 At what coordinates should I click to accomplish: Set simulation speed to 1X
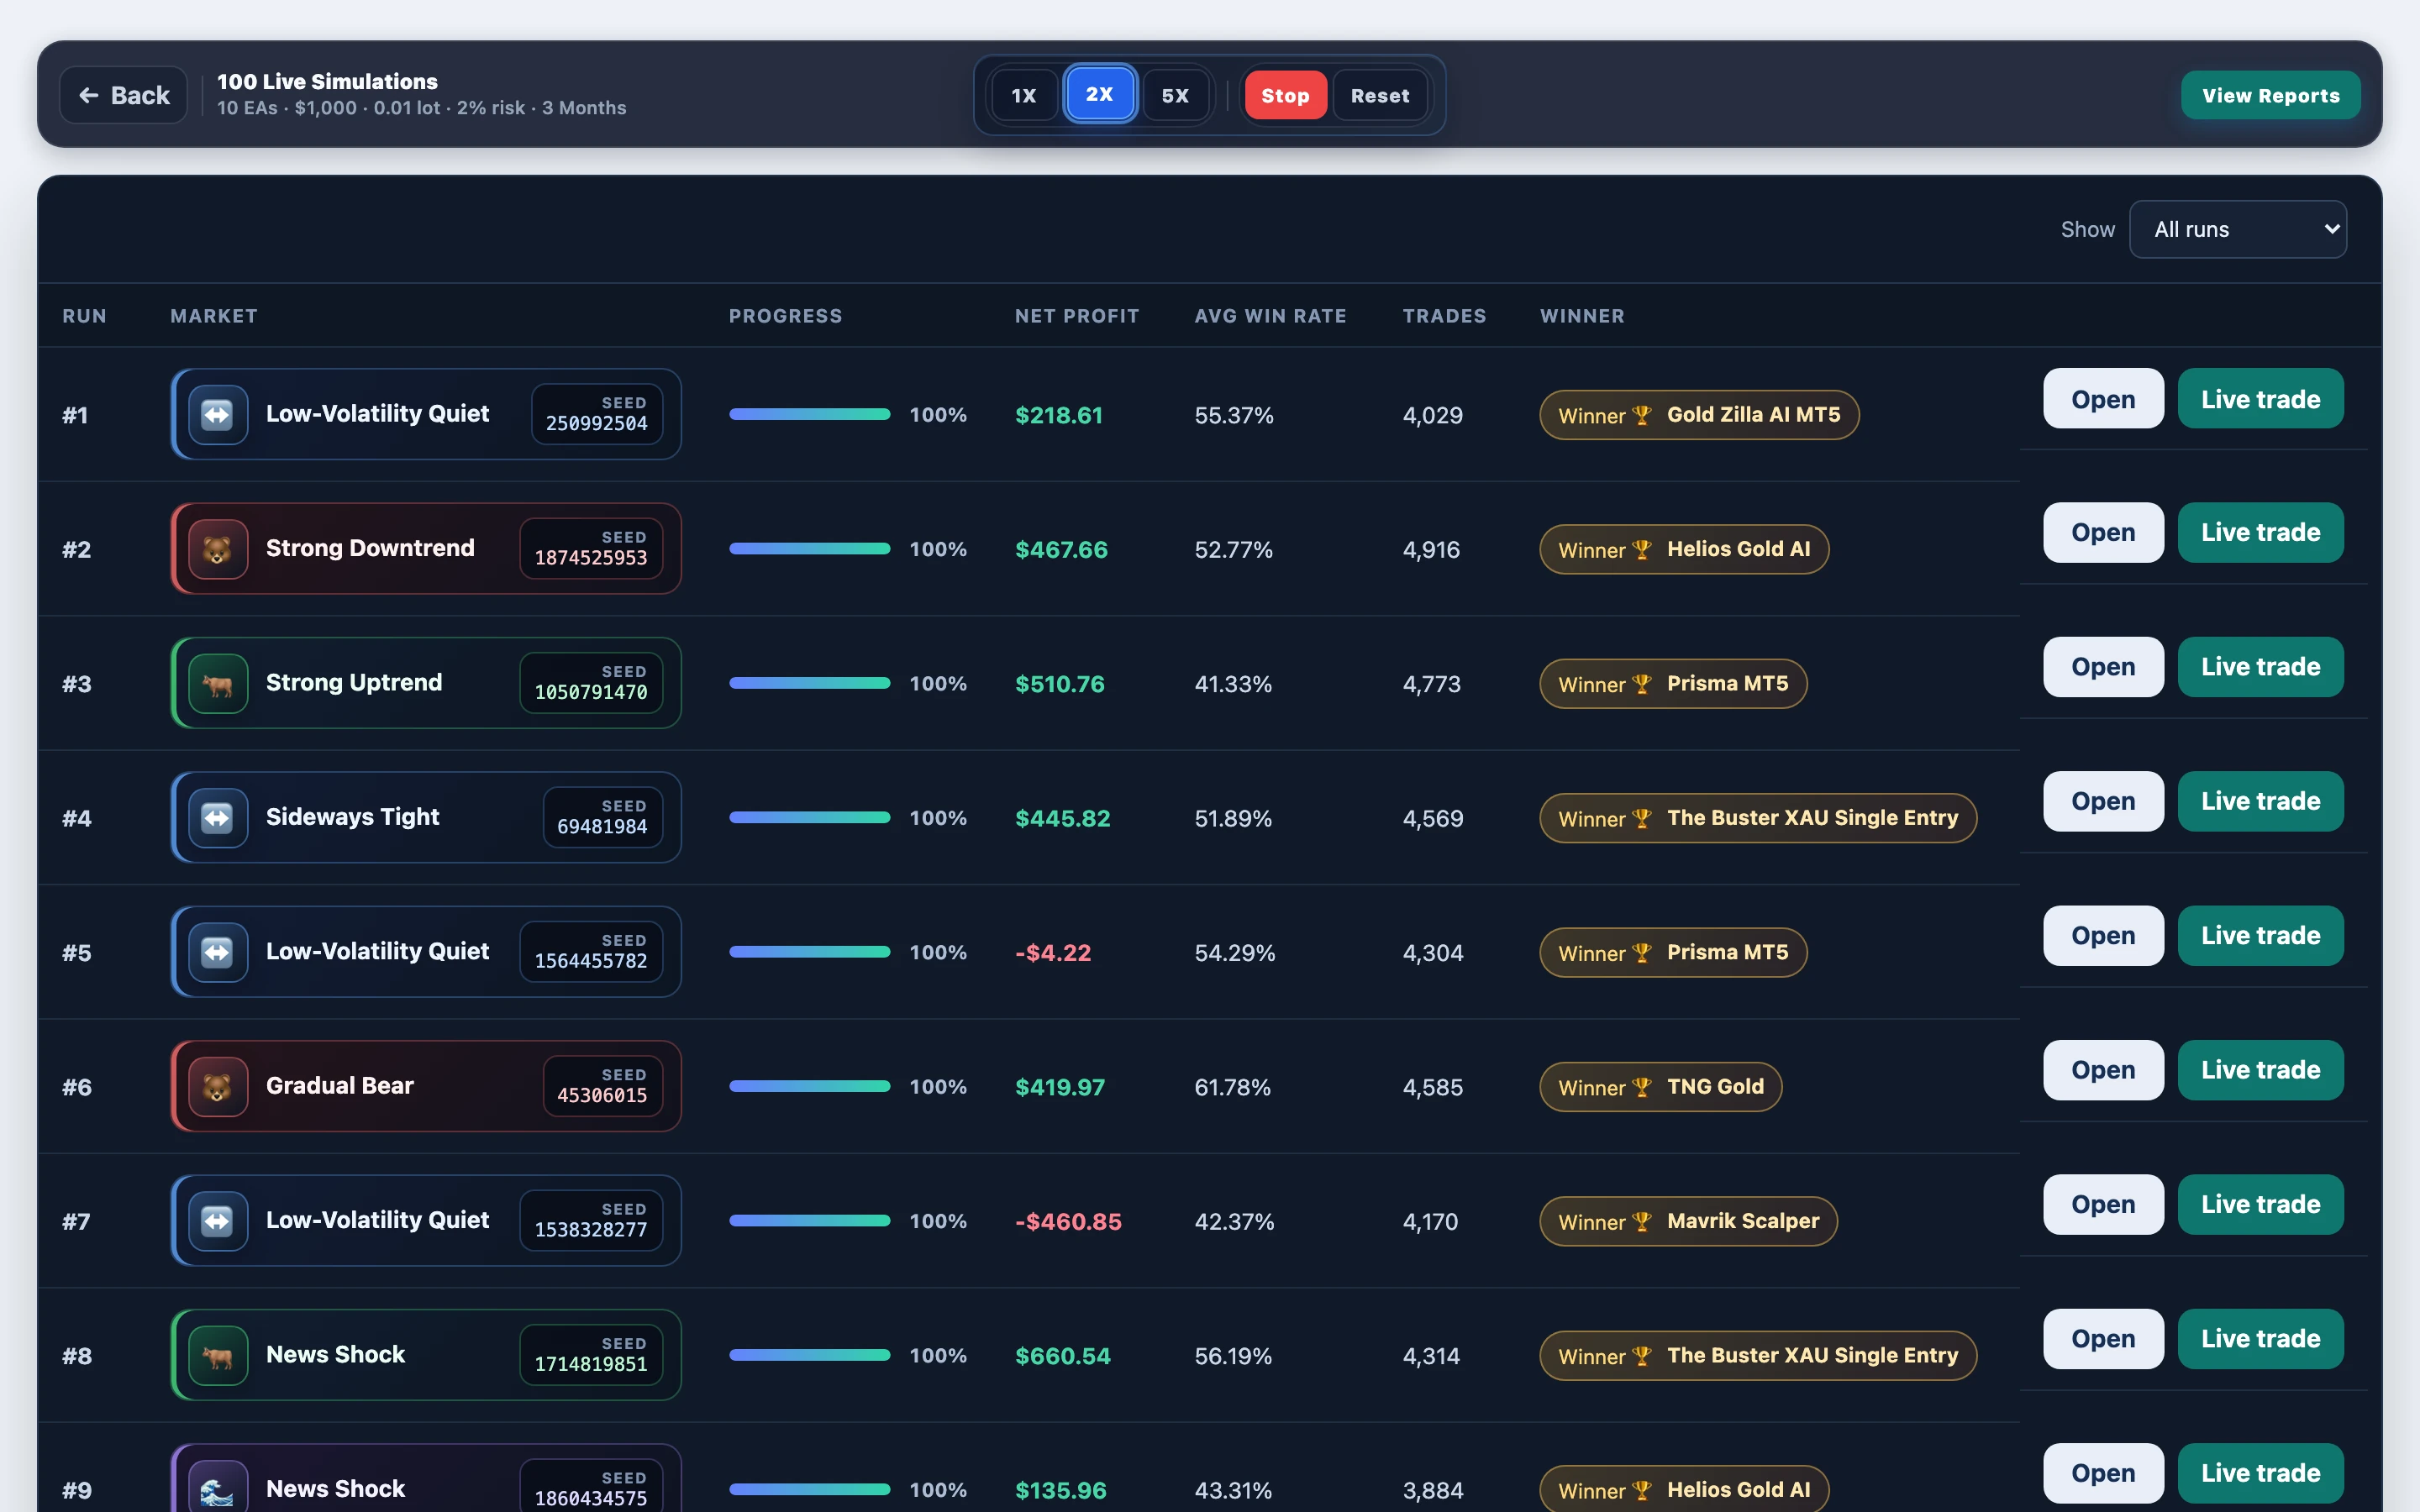click(x=1023, y=95)
